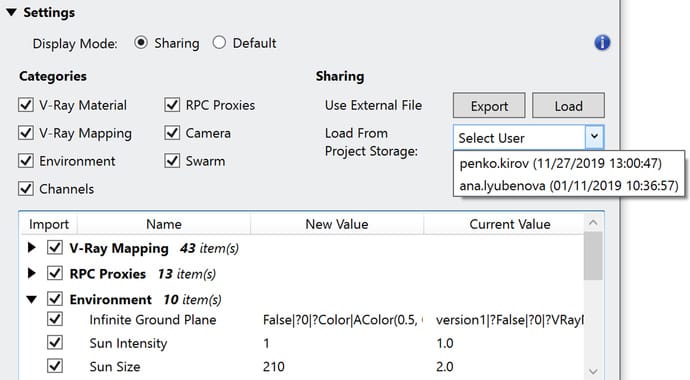The height and width of the screenshot is (380, 690).
Task: Toggle the Channels category checkbox
Action: point(26,189)
